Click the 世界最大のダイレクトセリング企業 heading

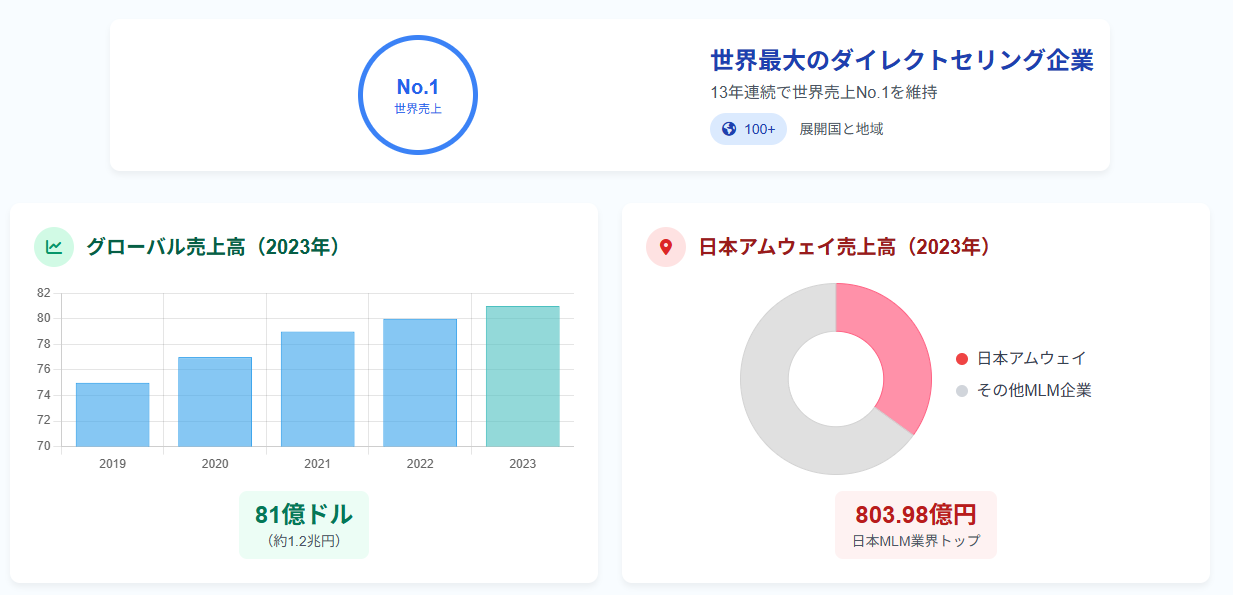902,60
